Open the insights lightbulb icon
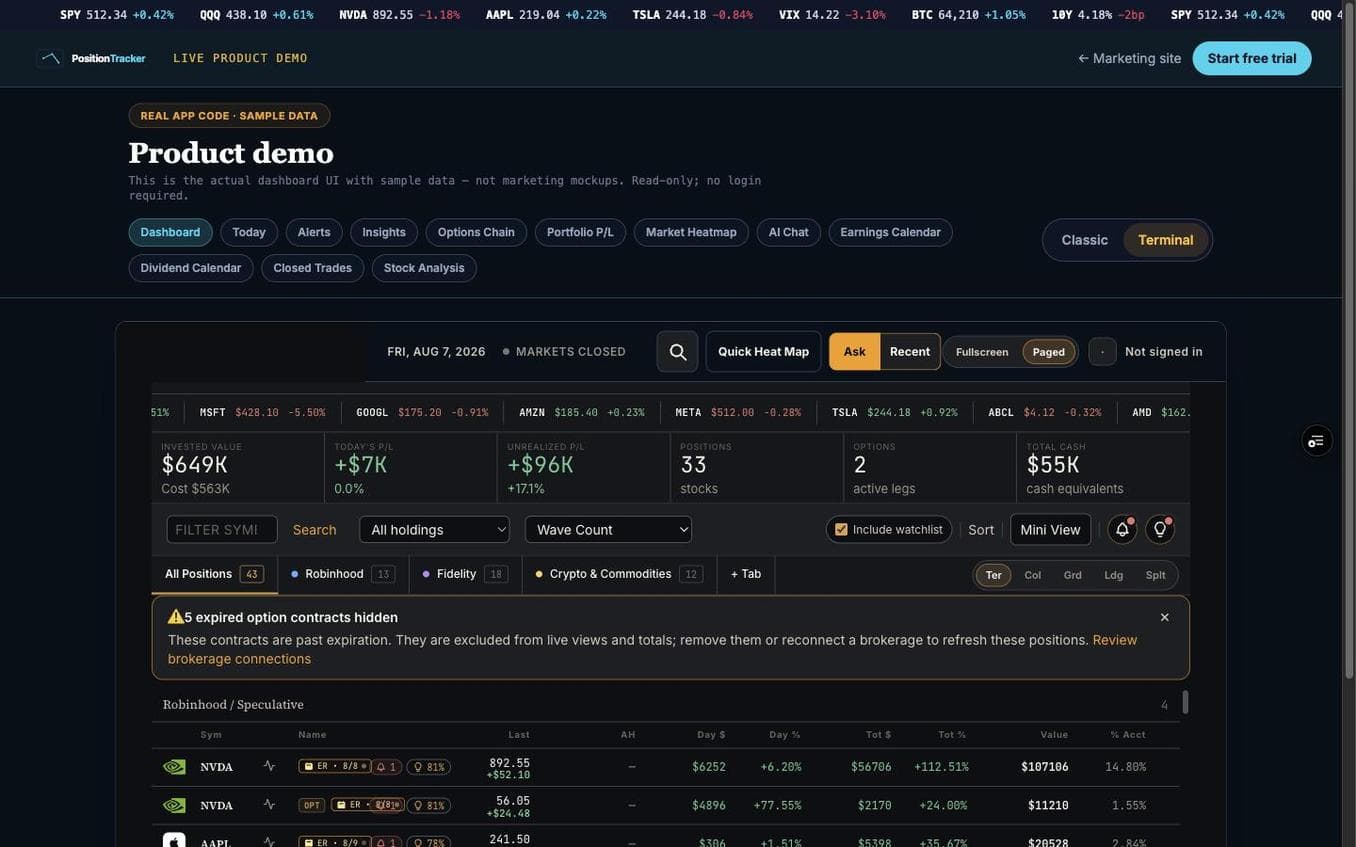Viewport: 1356px width, 847px height. pos(1160,529)
